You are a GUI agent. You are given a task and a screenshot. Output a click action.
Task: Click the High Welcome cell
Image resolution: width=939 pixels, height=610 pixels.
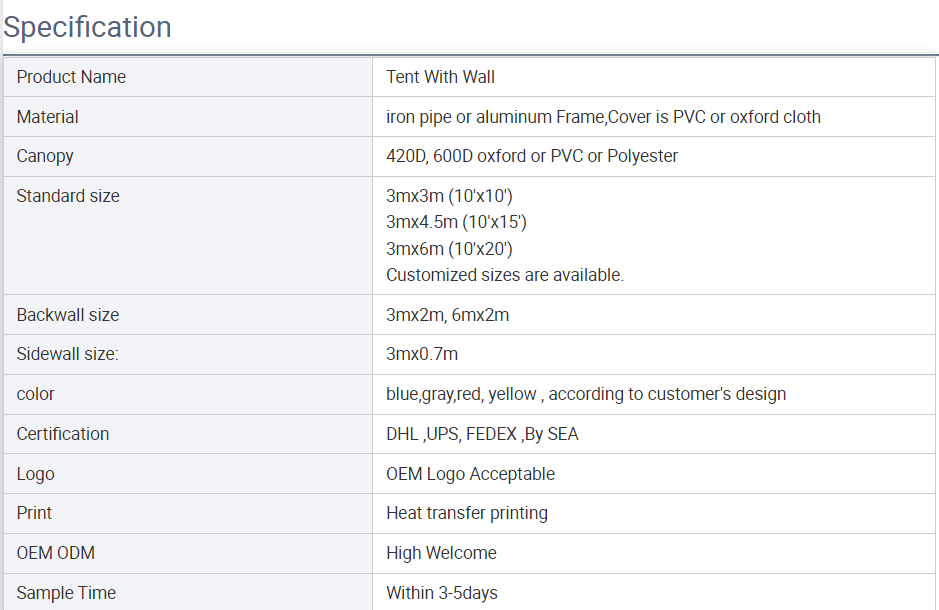[654, 553]
